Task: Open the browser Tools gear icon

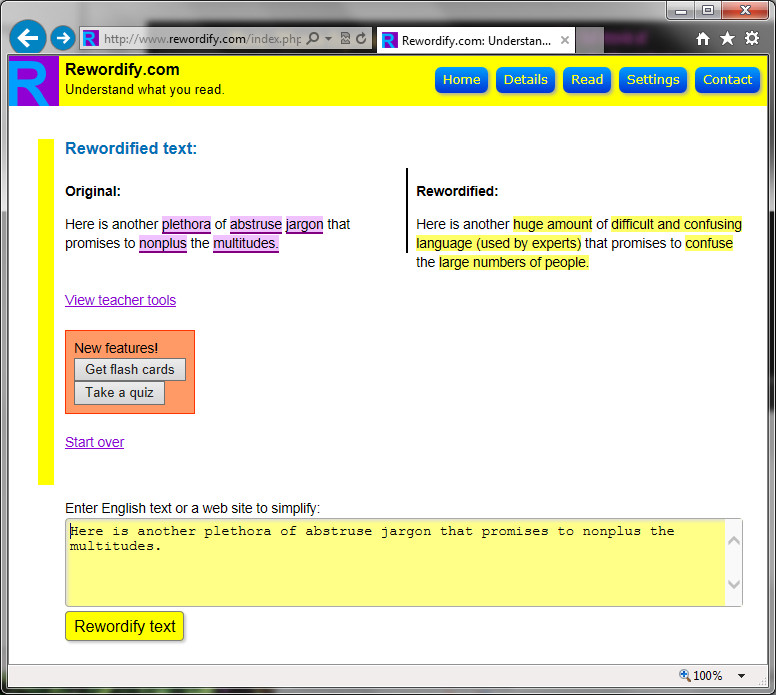Action: [x=752, y=38]
